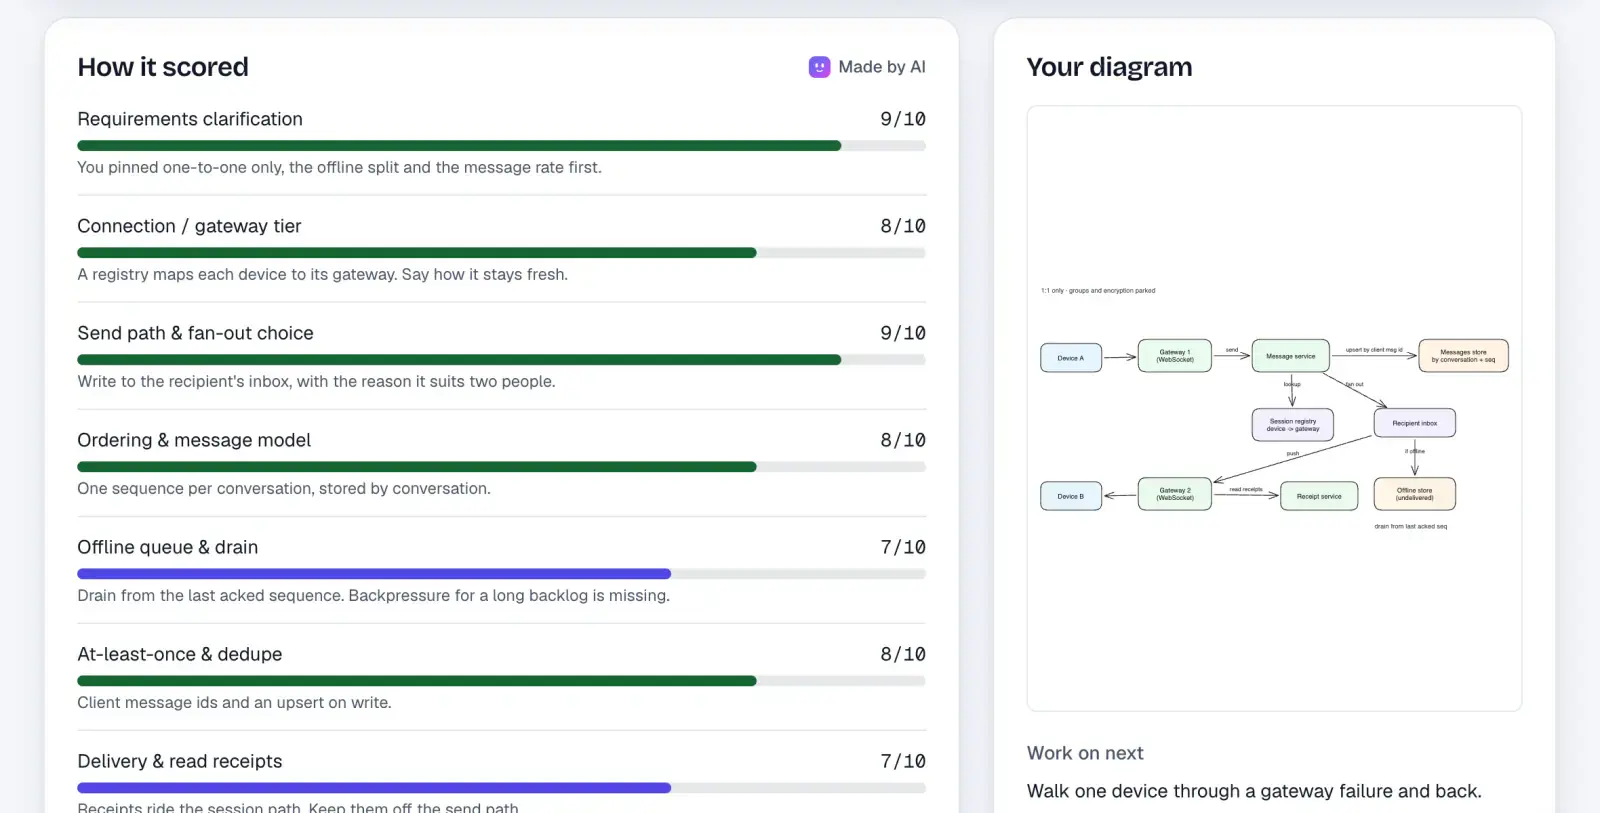Click the 9/10 score for Requirements clarification
The width and height of the screenshot is (1600, 813).
(x=903, y=119)
